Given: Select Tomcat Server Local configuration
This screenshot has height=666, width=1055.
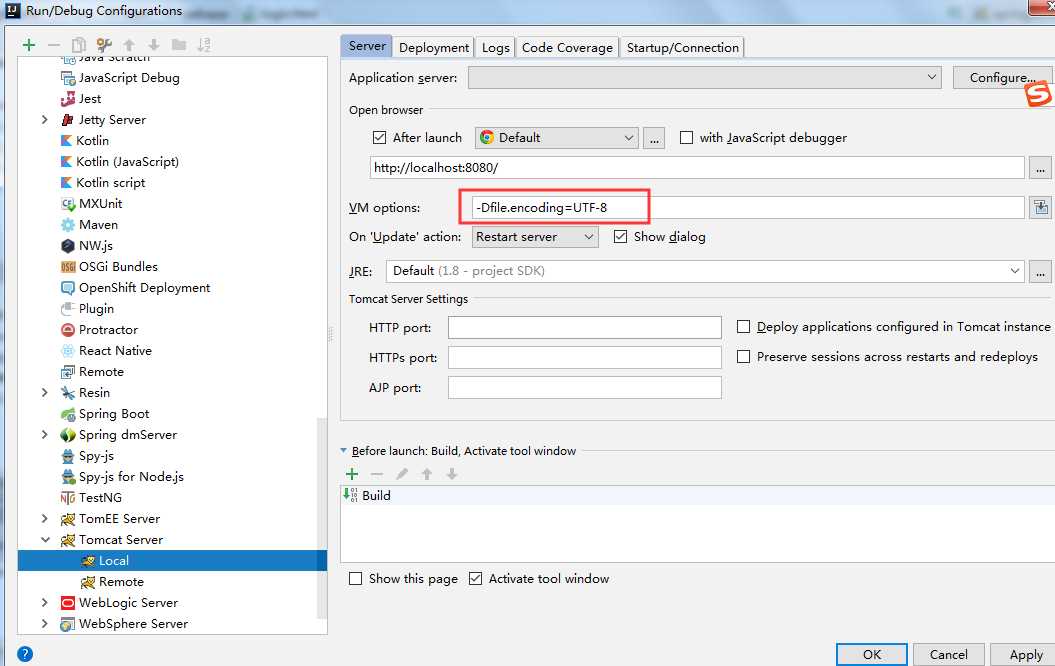Looking at the screenshot, I should tap(172, 560).
